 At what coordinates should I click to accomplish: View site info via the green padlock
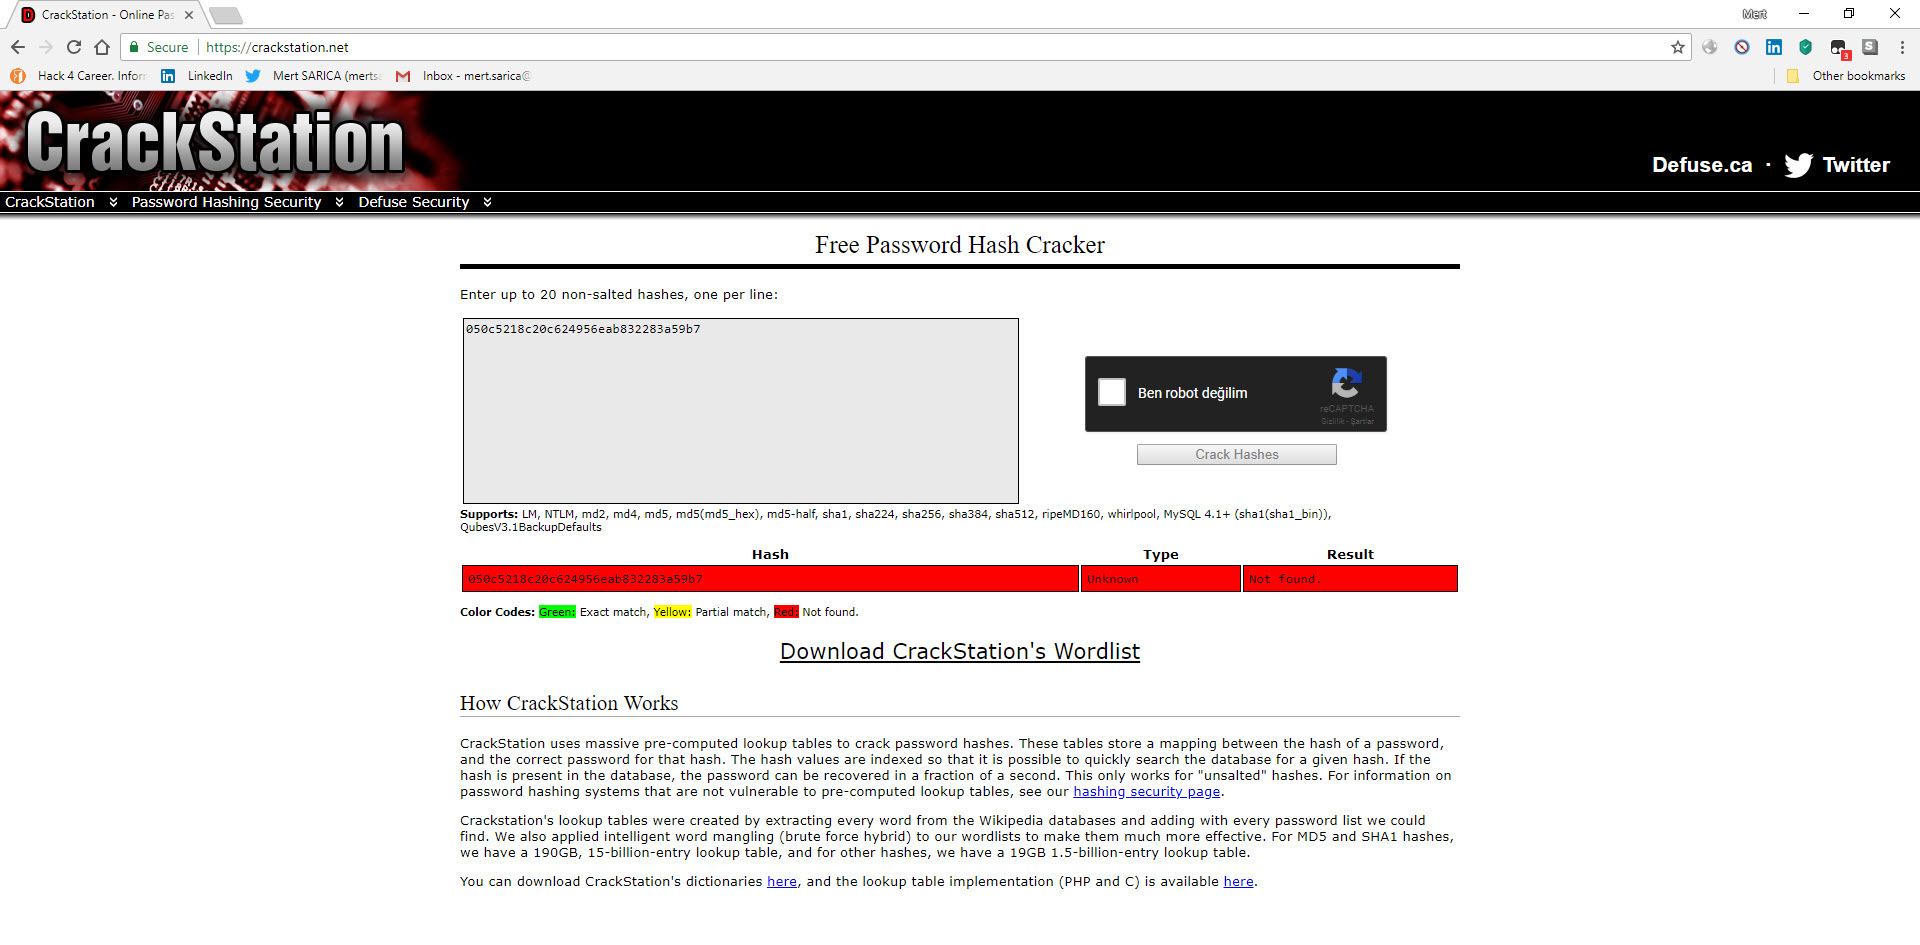[x=134, y=47]
